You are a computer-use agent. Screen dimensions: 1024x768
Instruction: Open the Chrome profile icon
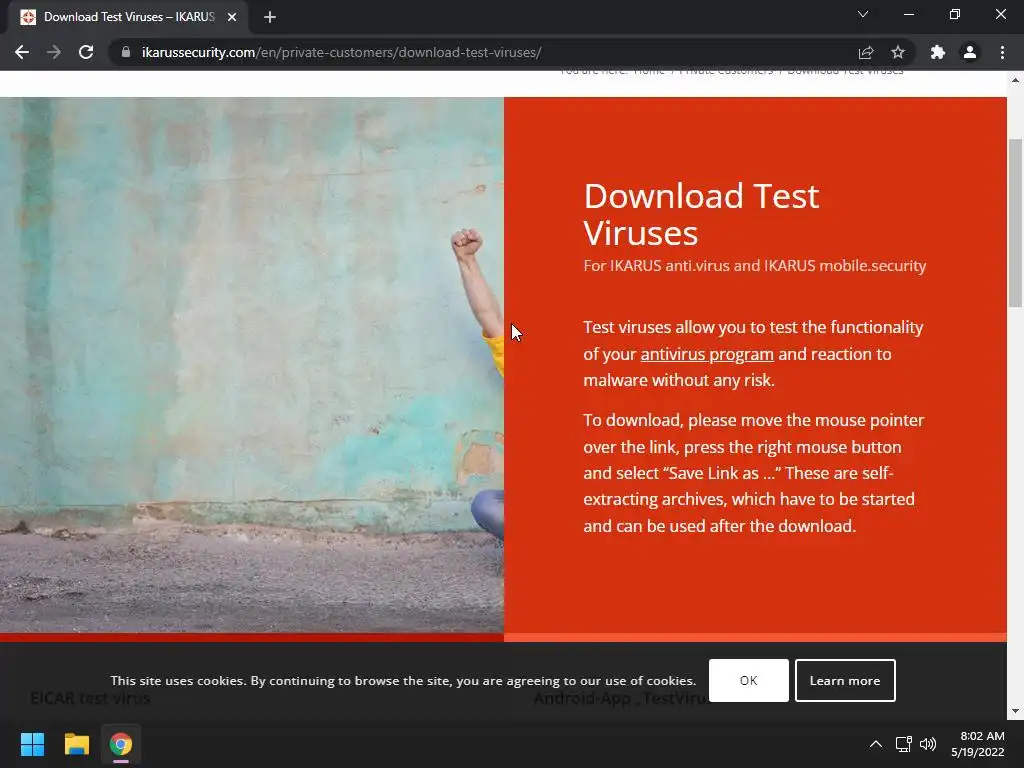[x=970, y=52]
